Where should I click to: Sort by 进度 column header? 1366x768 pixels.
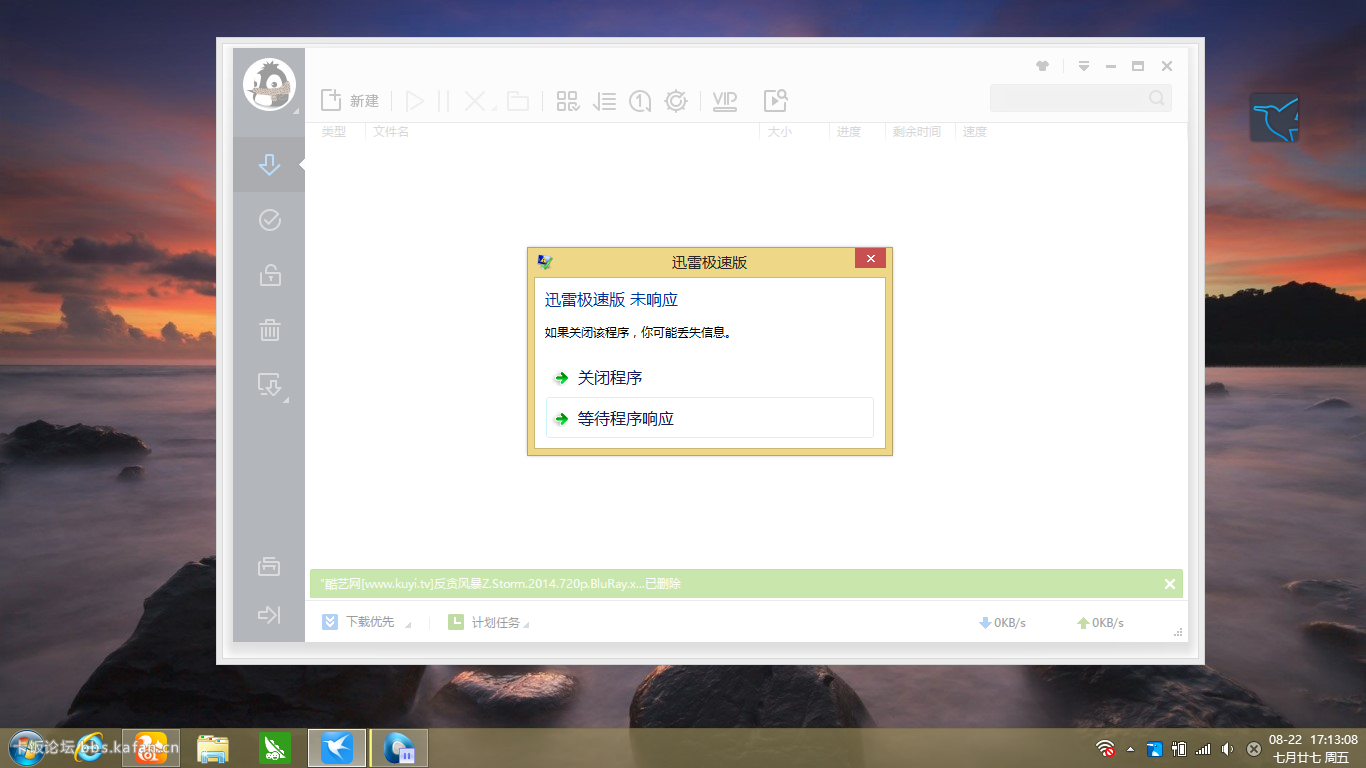coord(849,131)
